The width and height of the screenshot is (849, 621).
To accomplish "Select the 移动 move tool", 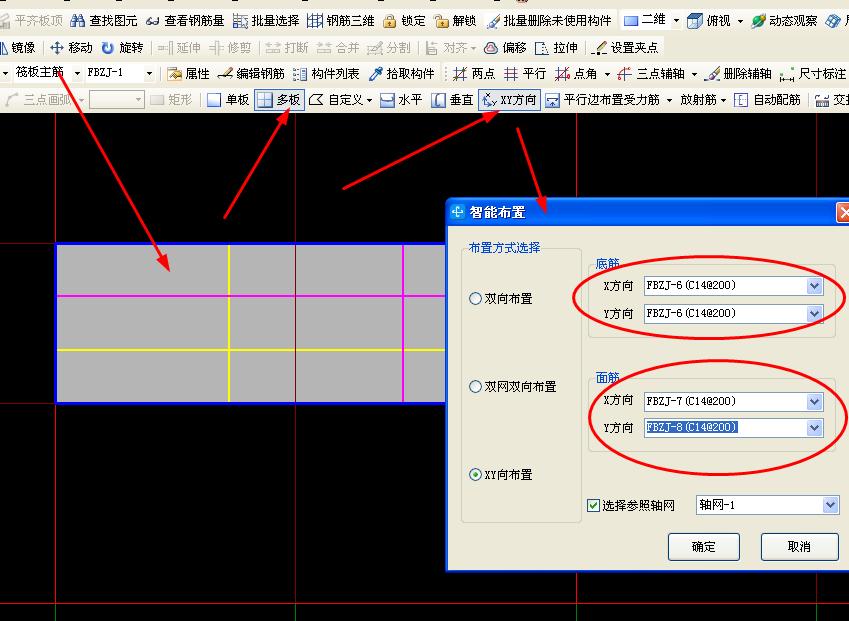I will click(x=71, y=48).
